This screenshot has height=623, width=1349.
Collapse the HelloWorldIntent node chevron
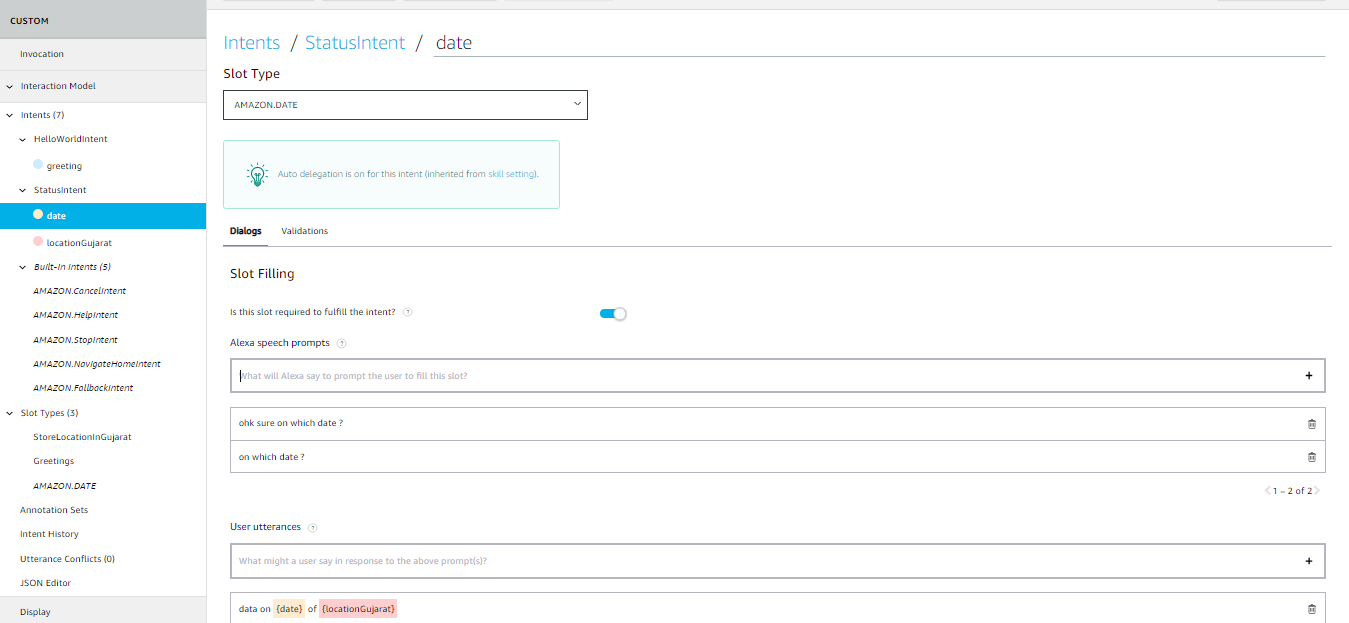23,139
